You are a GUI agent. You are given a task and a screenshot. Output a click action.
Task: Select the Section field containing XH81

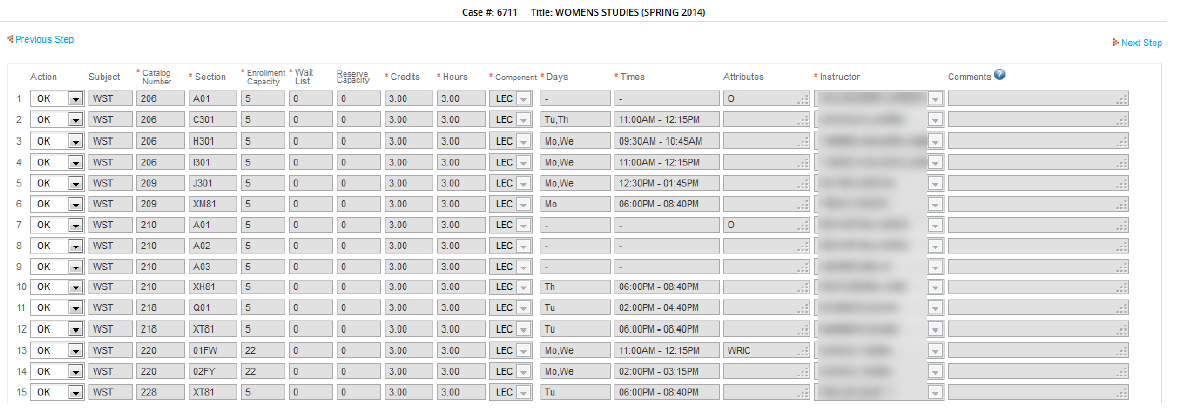(213, 288)
